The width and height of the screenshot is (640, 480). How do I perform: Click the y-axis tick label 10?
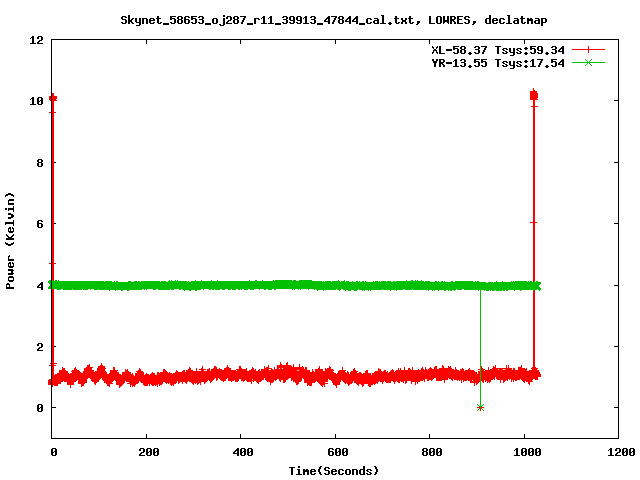pyautogui.click(x=36, y=101)
